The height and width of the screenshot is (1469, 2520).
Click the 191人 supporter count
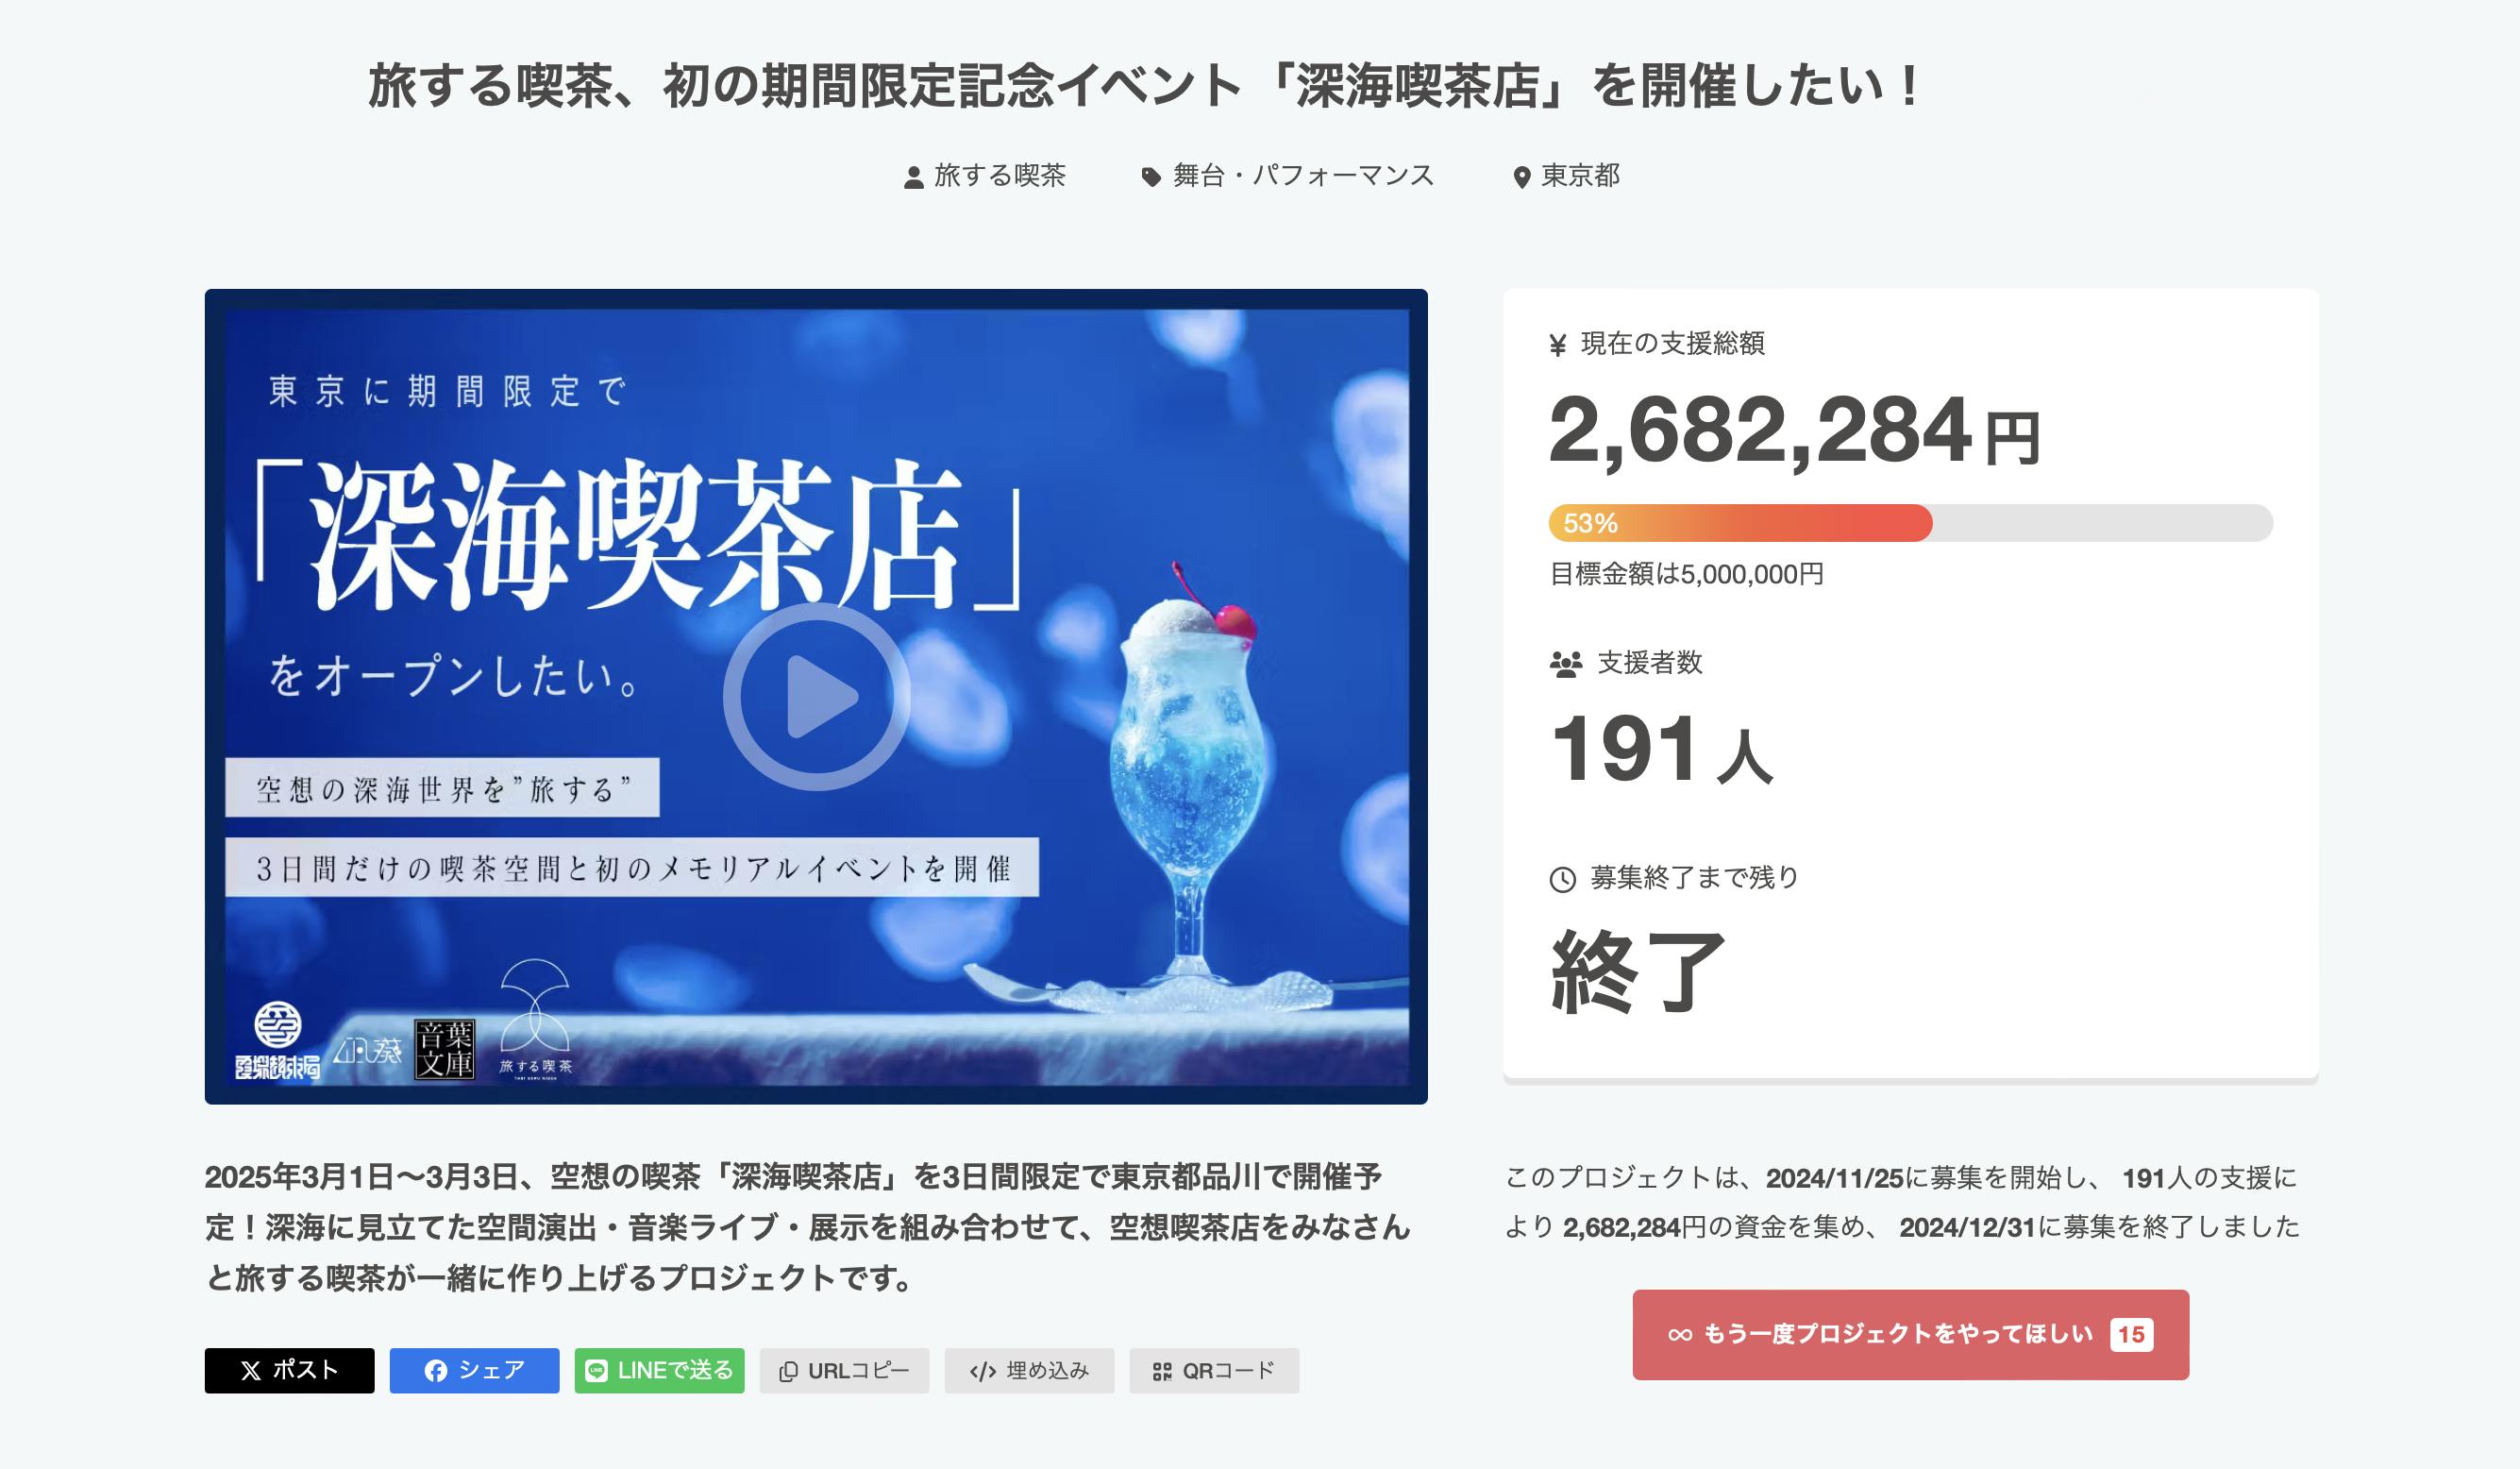(x=1661, y=750)
